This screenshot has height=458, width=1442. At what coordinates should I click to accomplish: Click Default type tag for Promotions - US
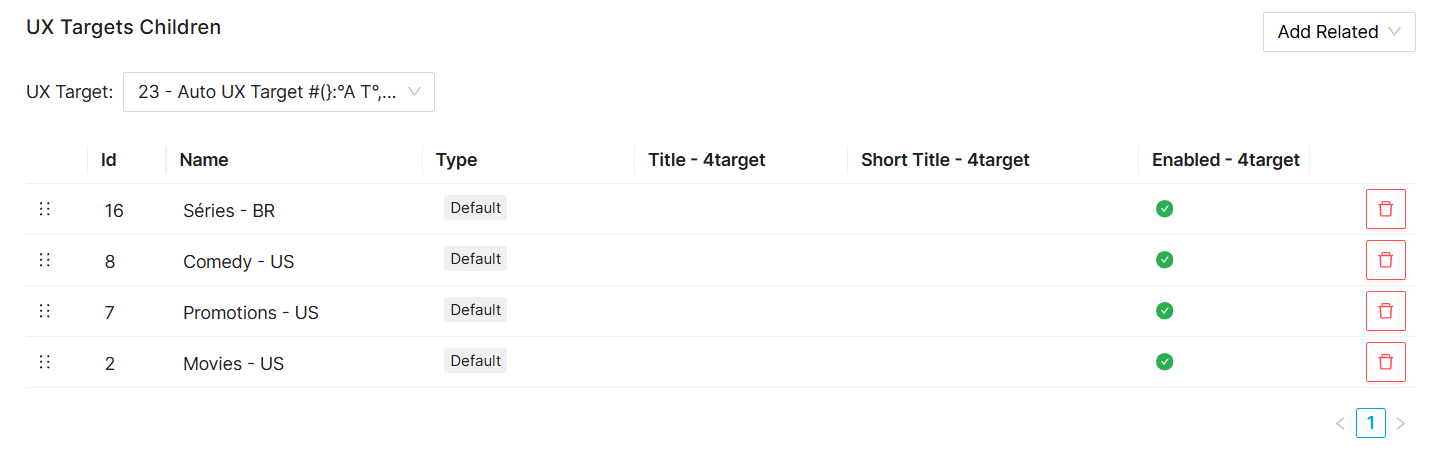(x=475, y=310)
